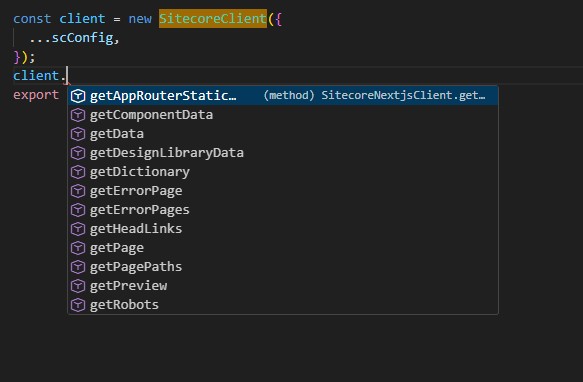Click method icon beside getErrorPage
This screenshot has width=583, height=382.
78,190
